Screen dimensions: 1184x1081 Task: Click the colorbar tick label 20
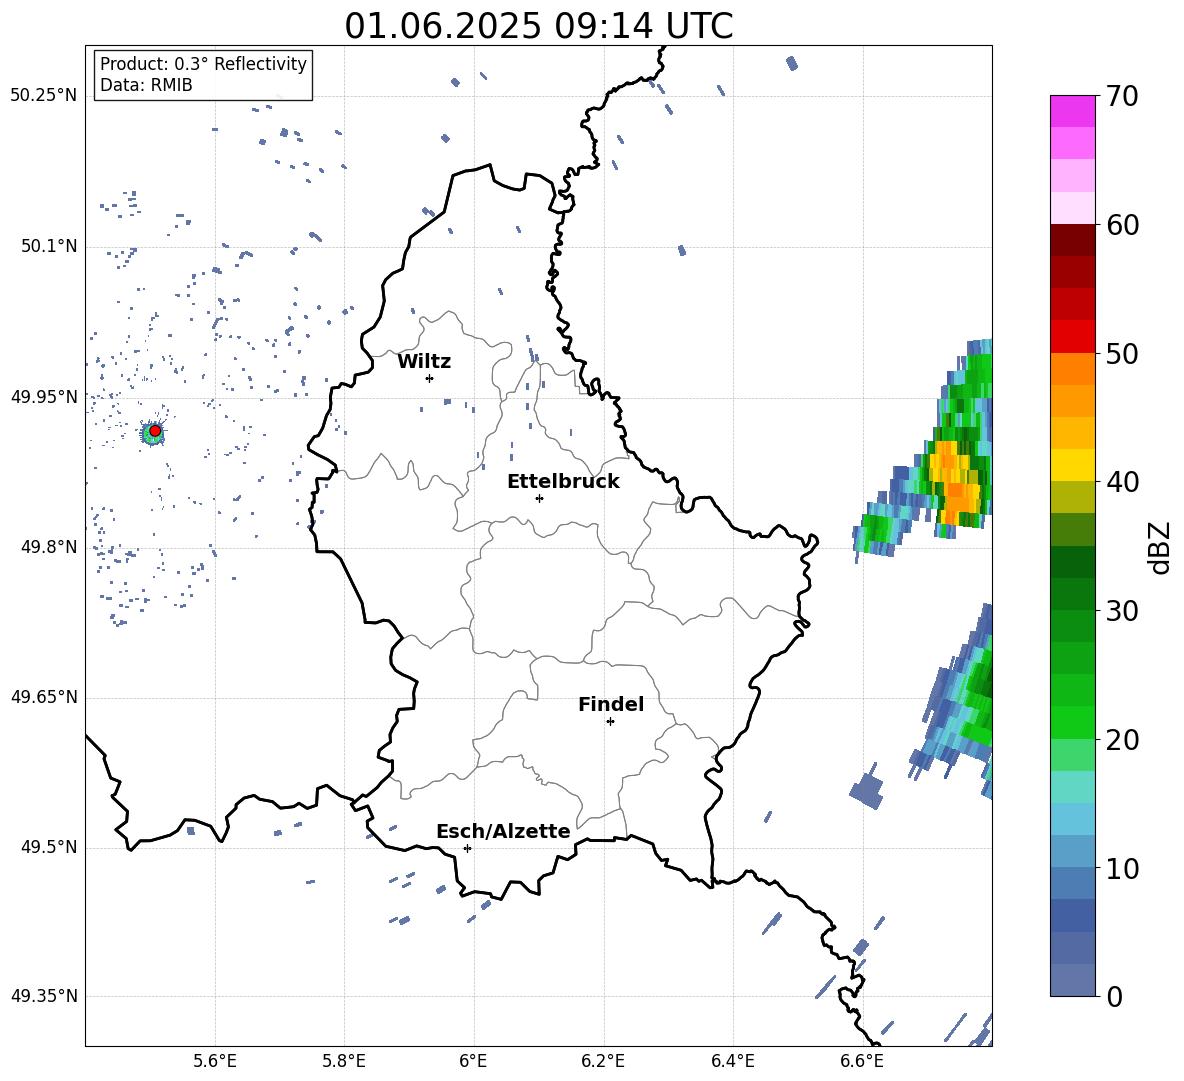click(1123, 740)
